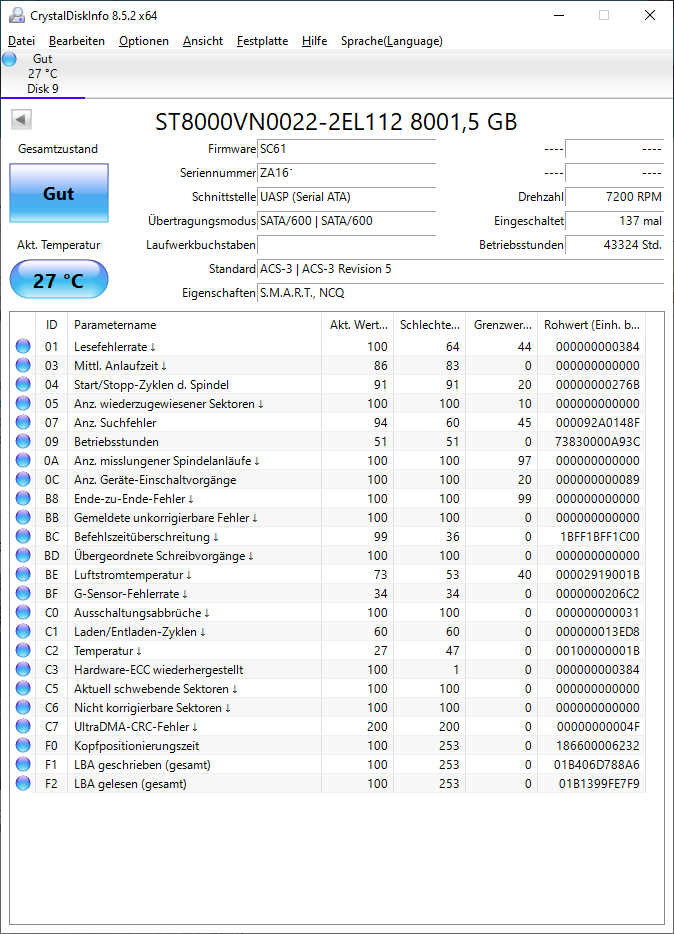Click status orb for wiederzugewiesener Sektoren

click(23, 403)
